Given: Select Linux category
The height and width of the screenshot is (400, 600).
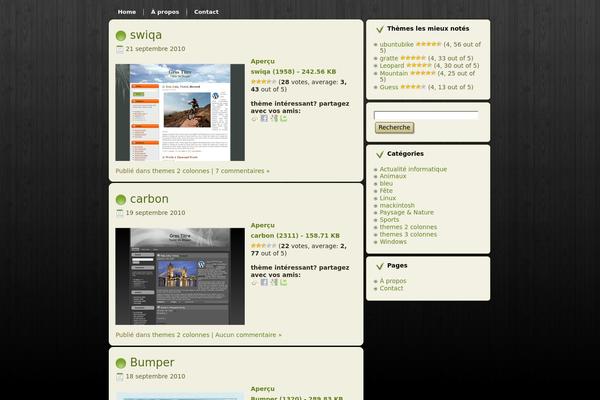Looking at the screenshot, I should pyautogui.click(x=388, y=198).
